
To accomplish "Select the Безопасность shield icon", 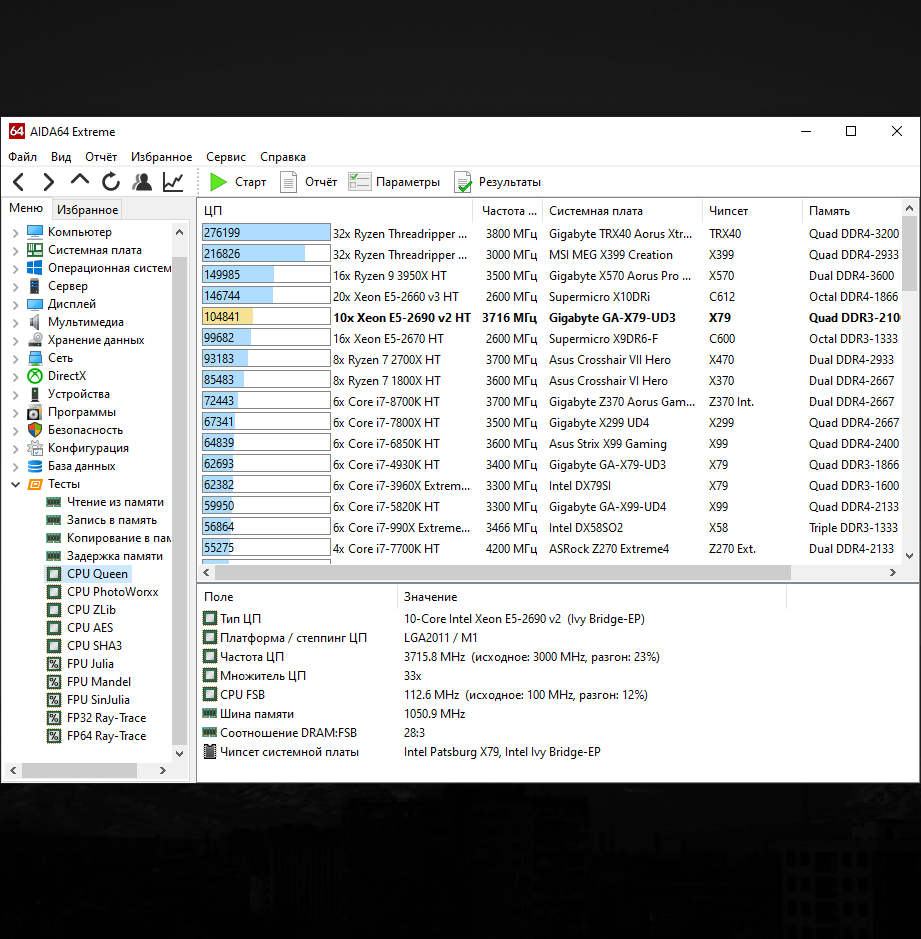I will [35, 429].
